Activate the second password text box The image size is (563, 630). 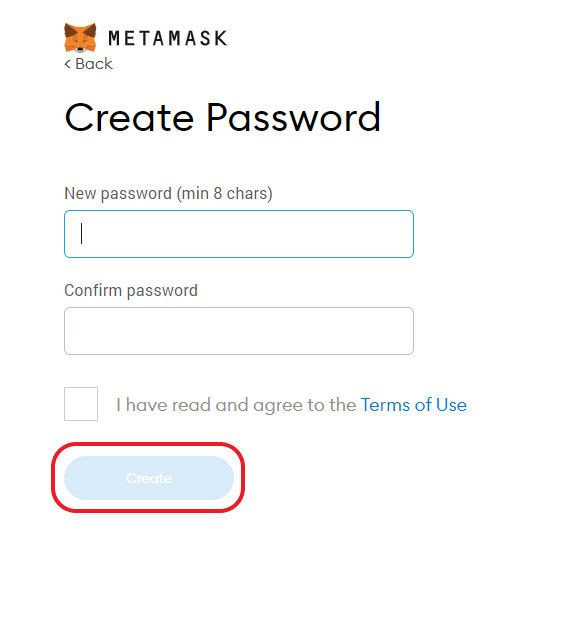pyautogui.click(x=239, y=331)
